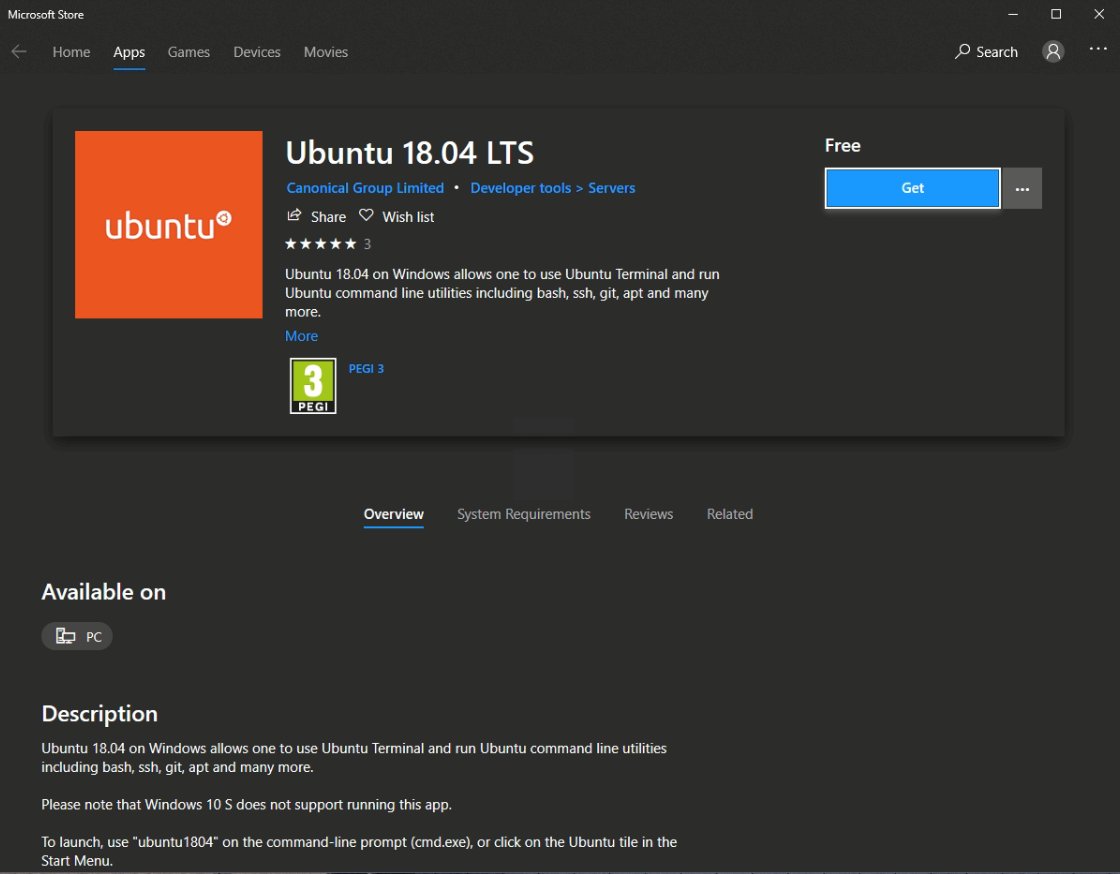The width and height of the screenshot is (1120, 874).
Task: Click the Available on heading
Action: (104, 592)
